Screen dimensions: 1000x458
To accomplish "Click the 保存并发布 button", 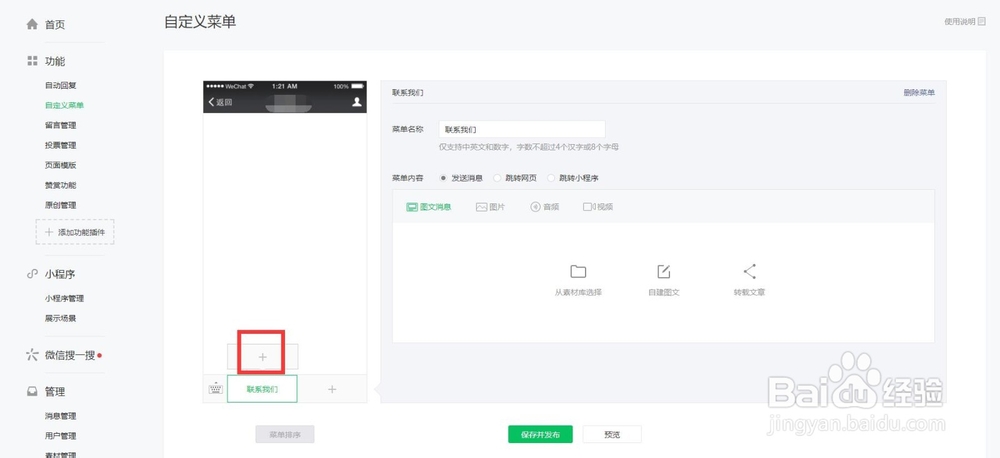I will 540,434.
